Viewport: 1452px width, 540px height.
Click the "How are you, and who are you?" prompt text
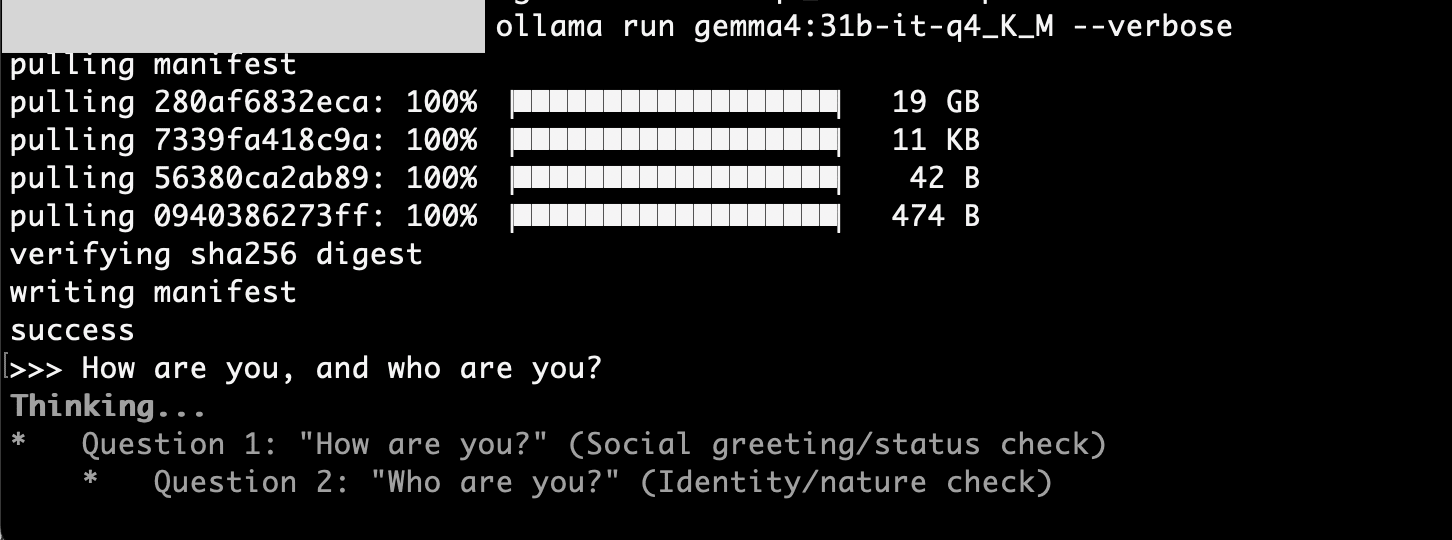tap(342, 369)
